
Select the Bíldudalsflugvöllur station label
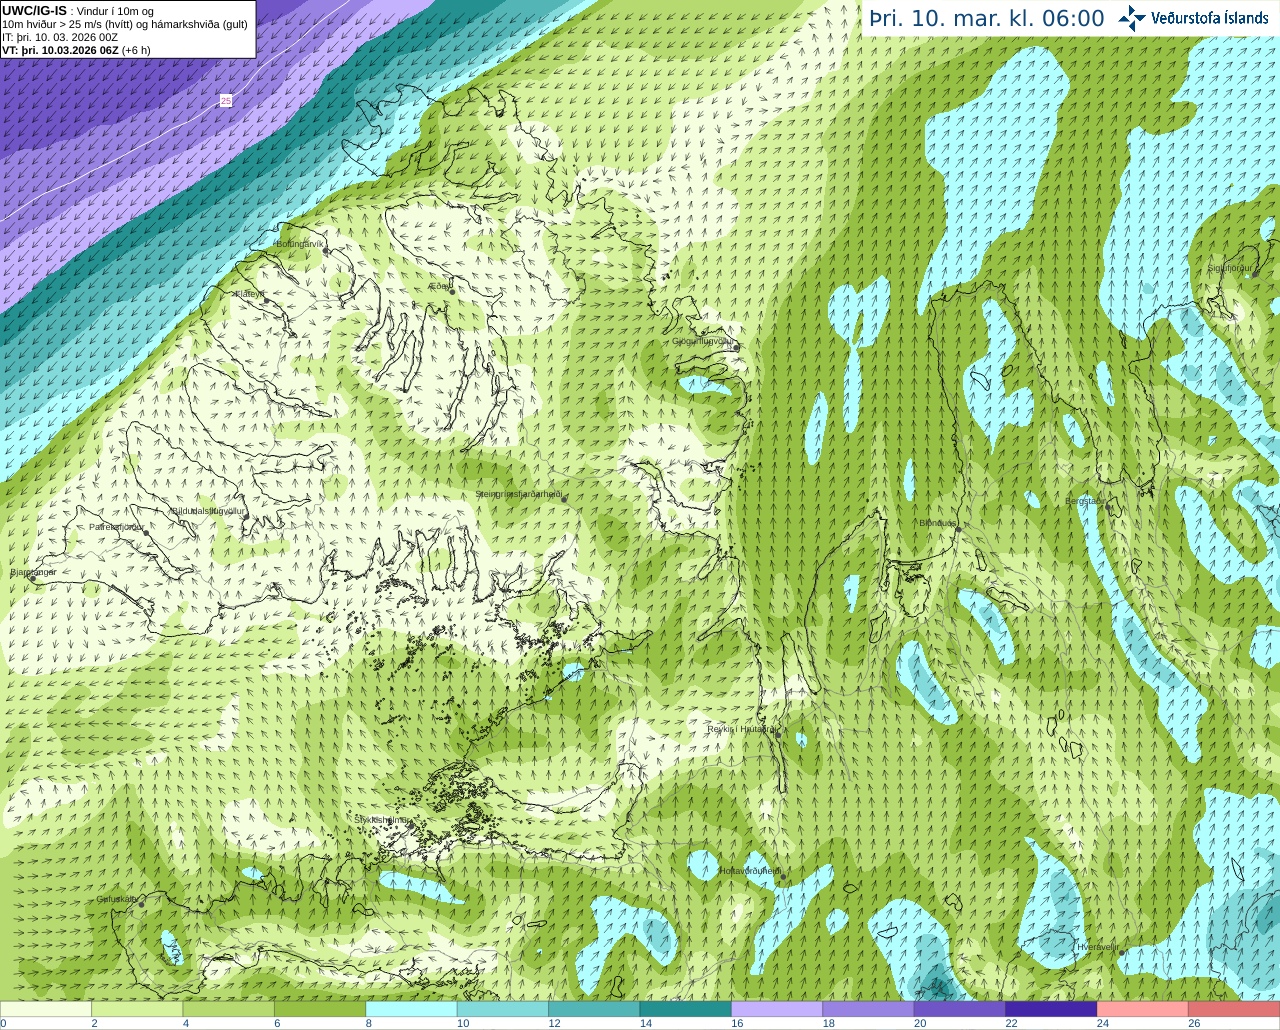coord(208,511)
